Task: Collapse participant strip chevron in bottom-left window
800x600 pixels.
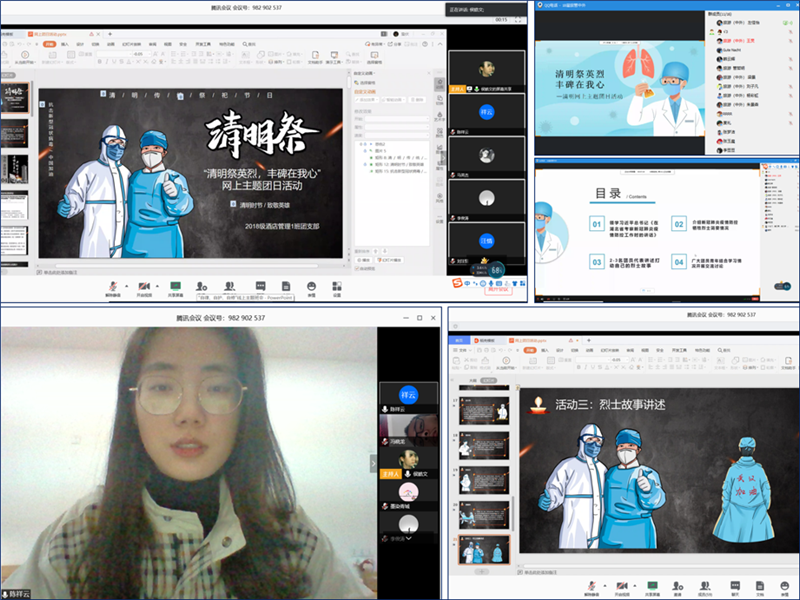Action: tap(408, 536)
